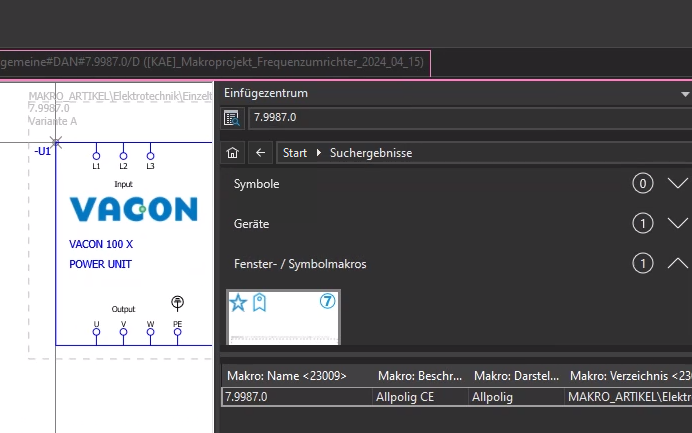Click the MAKRO_ARTIKEL\Elektr... directory cell
692x433 pixels.
pyautogui.click(x=628, y=397)
